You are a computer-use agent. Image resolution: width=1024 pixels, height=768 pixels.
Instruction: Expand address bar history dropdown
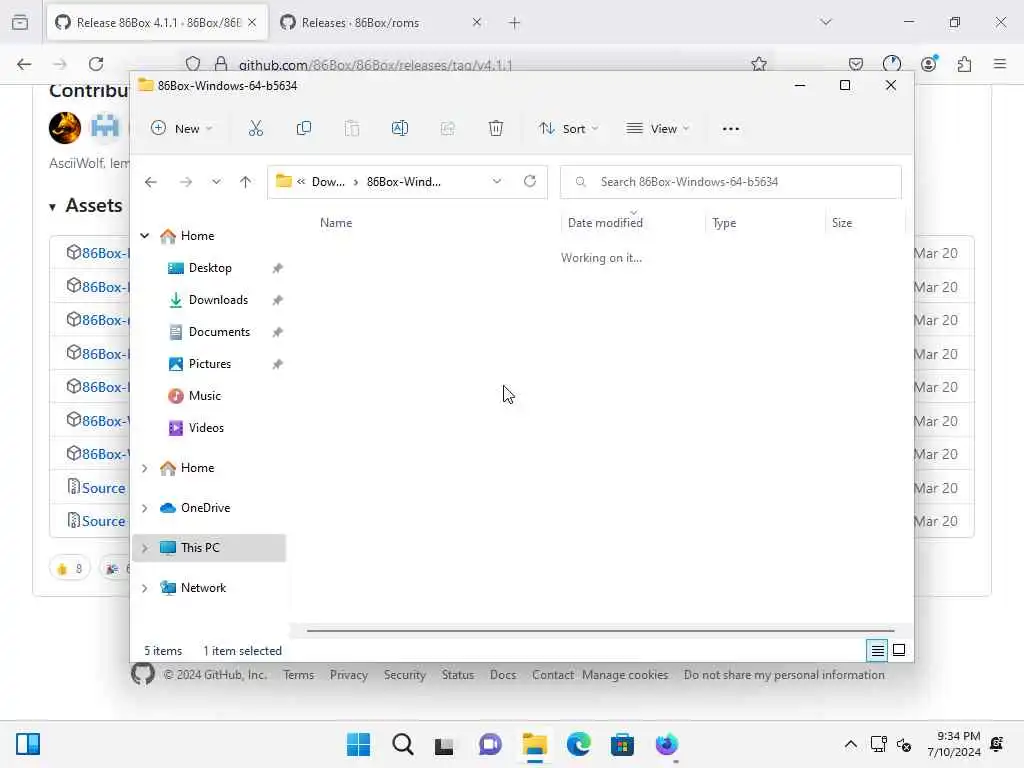click(x=497, y=181)
